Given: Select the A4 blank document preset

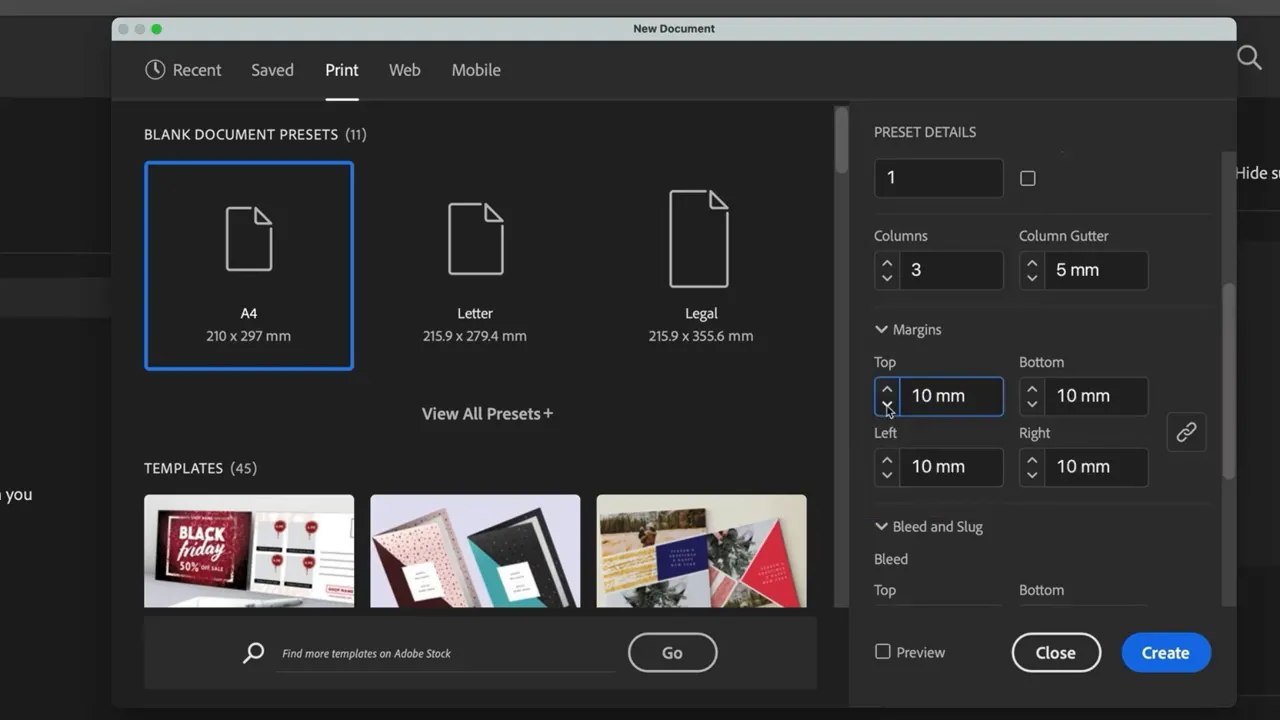Looking at the screenshot, I should (x=249, y=266).
